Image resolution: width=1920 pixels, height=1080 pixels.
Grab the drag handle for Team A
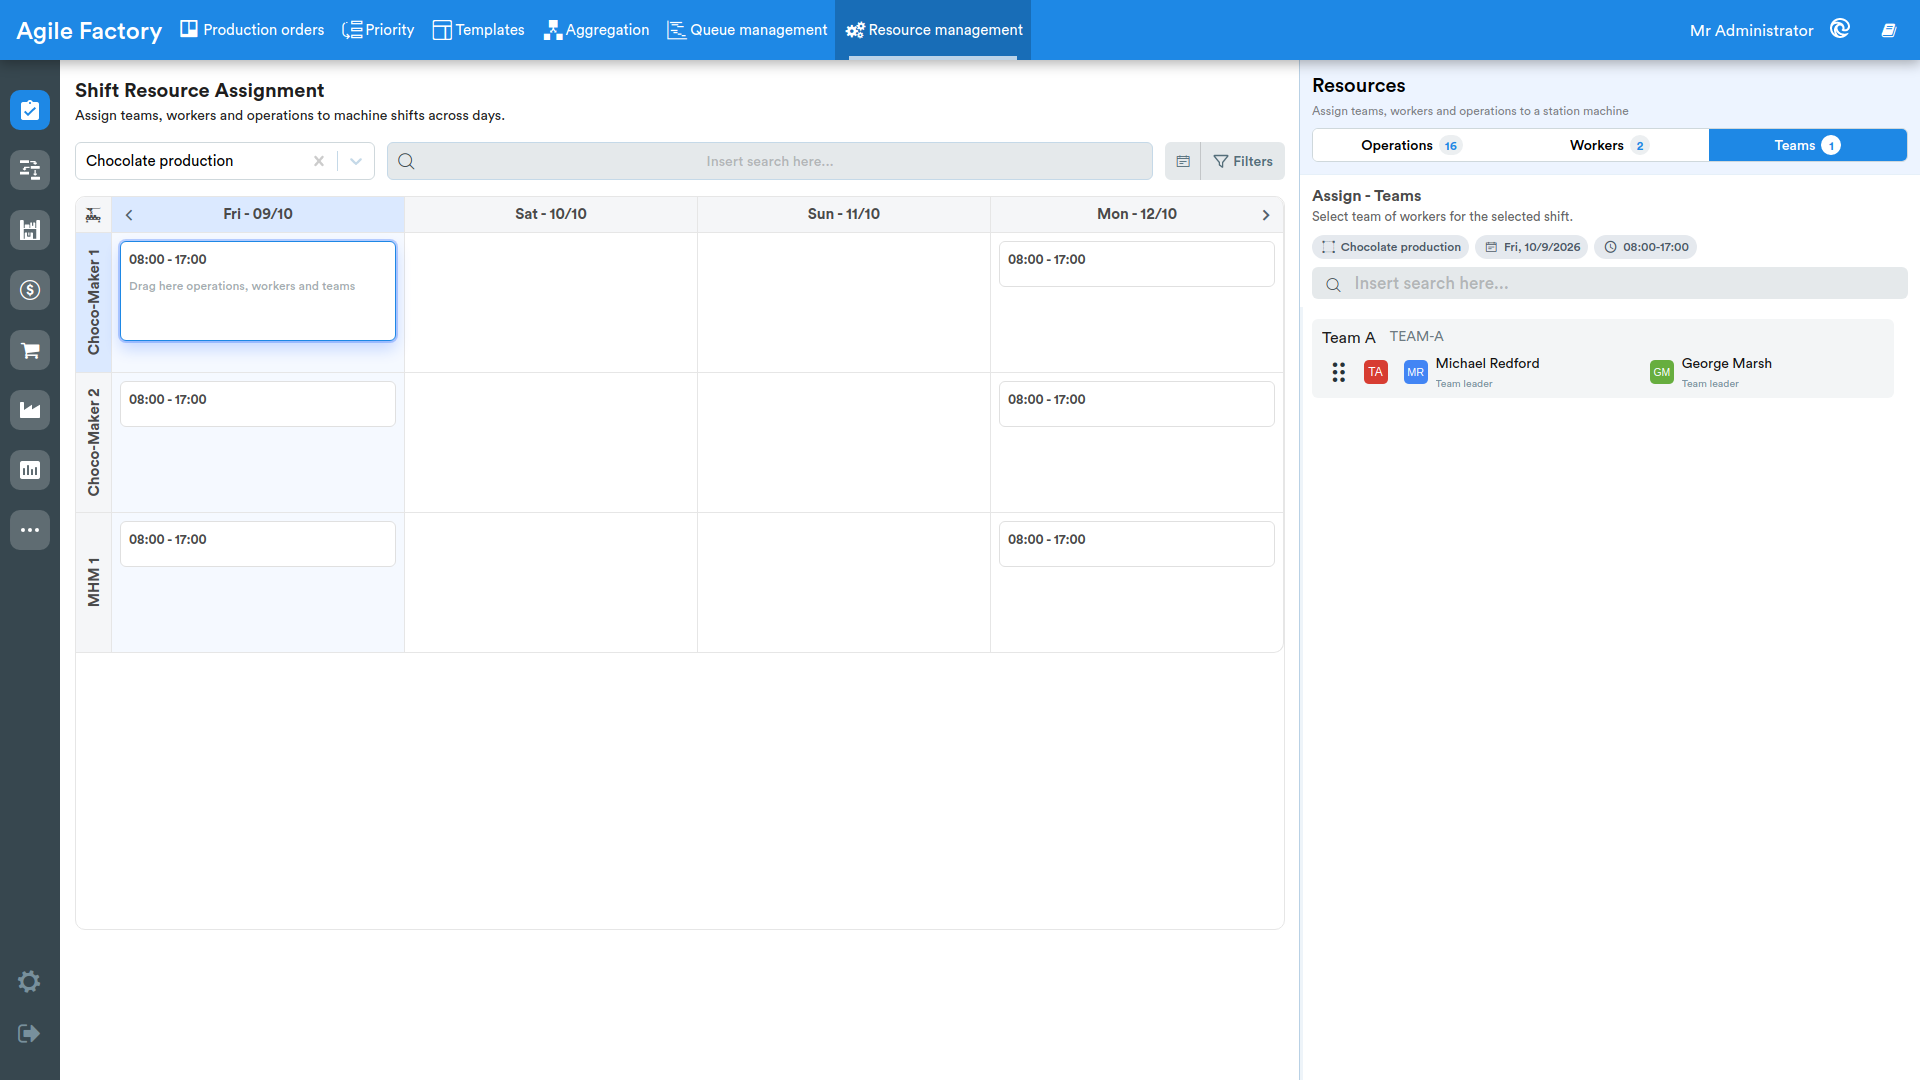(1339, 372)
